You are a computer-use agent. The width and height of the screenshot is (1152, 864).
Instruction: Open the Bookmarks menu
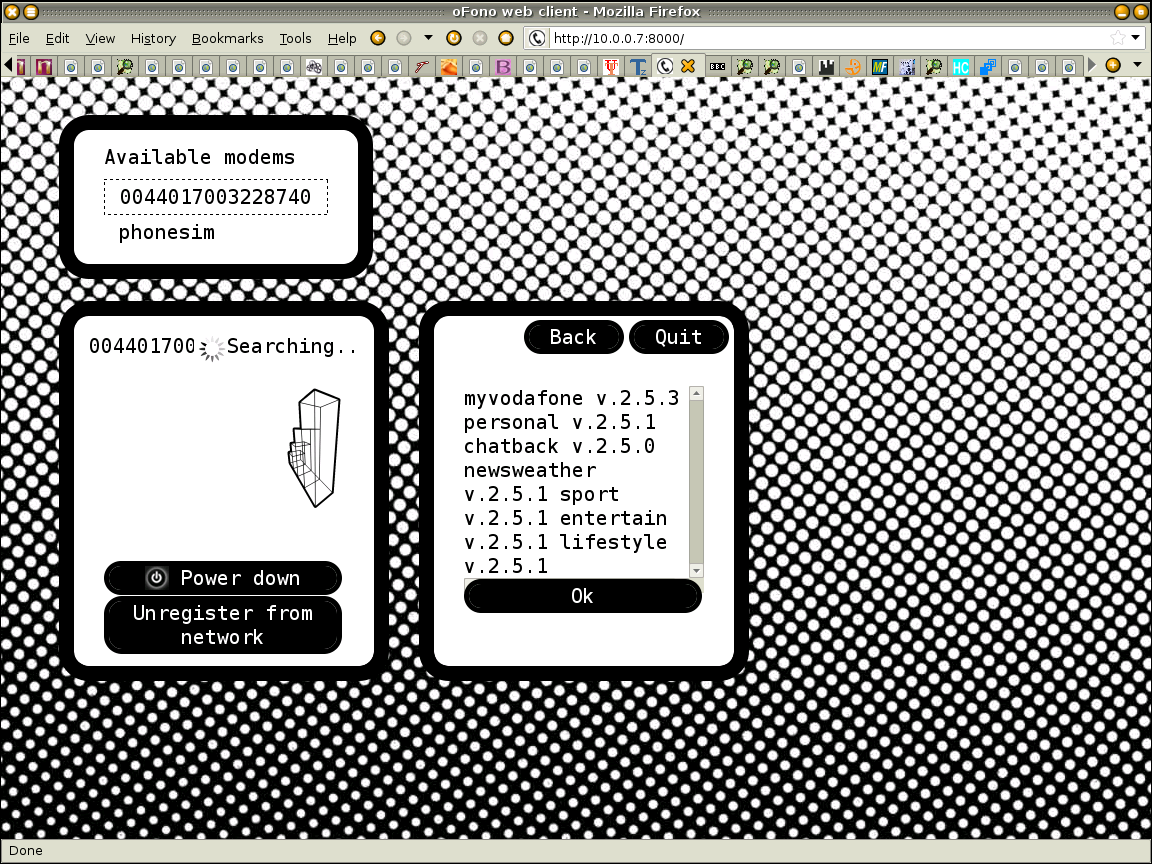pyautogui.click(x=227, y=38)
